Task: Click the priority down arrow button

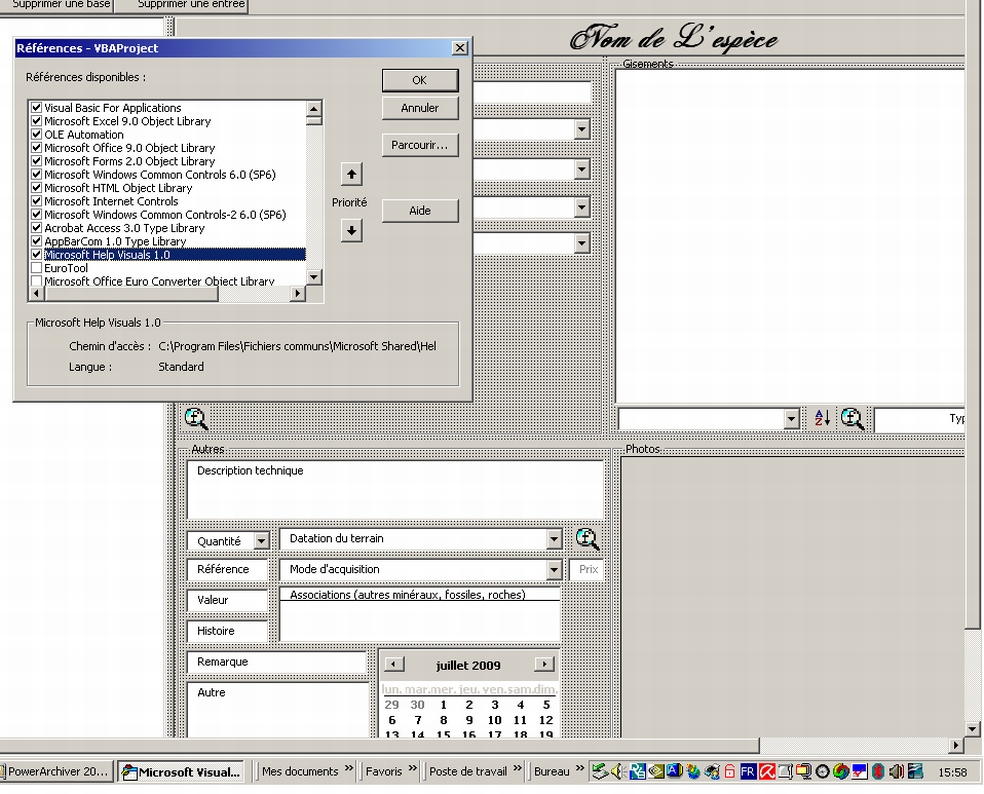Action: pyautogui.click(x=351, y=230)
